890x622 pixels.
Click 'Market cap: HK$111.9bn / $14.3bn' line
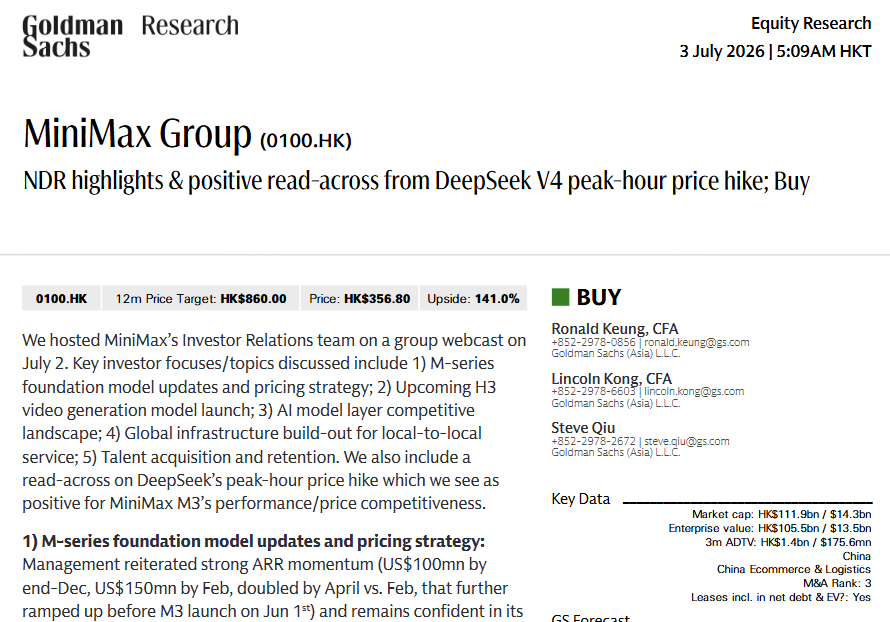click(781, 514)
